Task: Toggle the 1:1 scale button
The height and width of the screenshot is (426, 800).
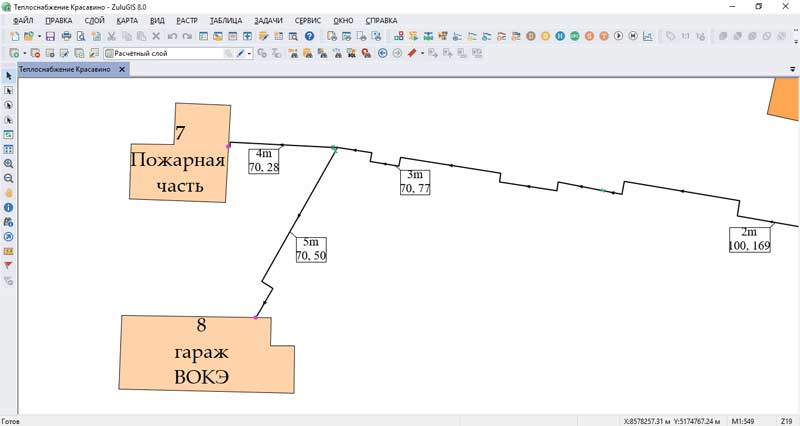Action: click(x=686, y=36)
